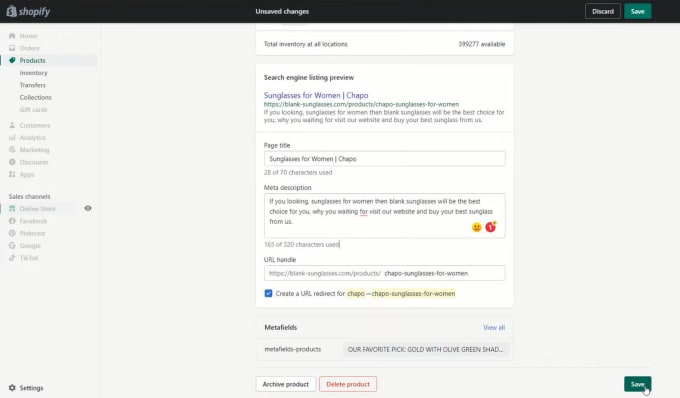
Task: Click the Products tag icon
Action: [x=12, y=60]
